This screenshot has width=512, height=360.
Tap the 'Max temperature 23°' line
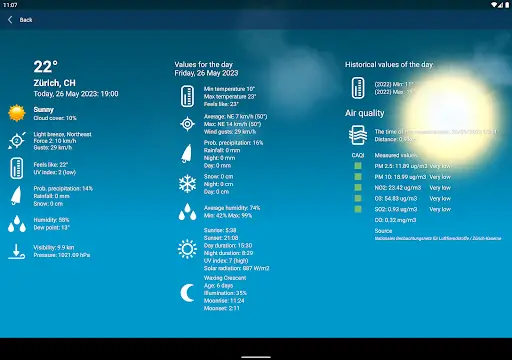click(x=230, y=97)
